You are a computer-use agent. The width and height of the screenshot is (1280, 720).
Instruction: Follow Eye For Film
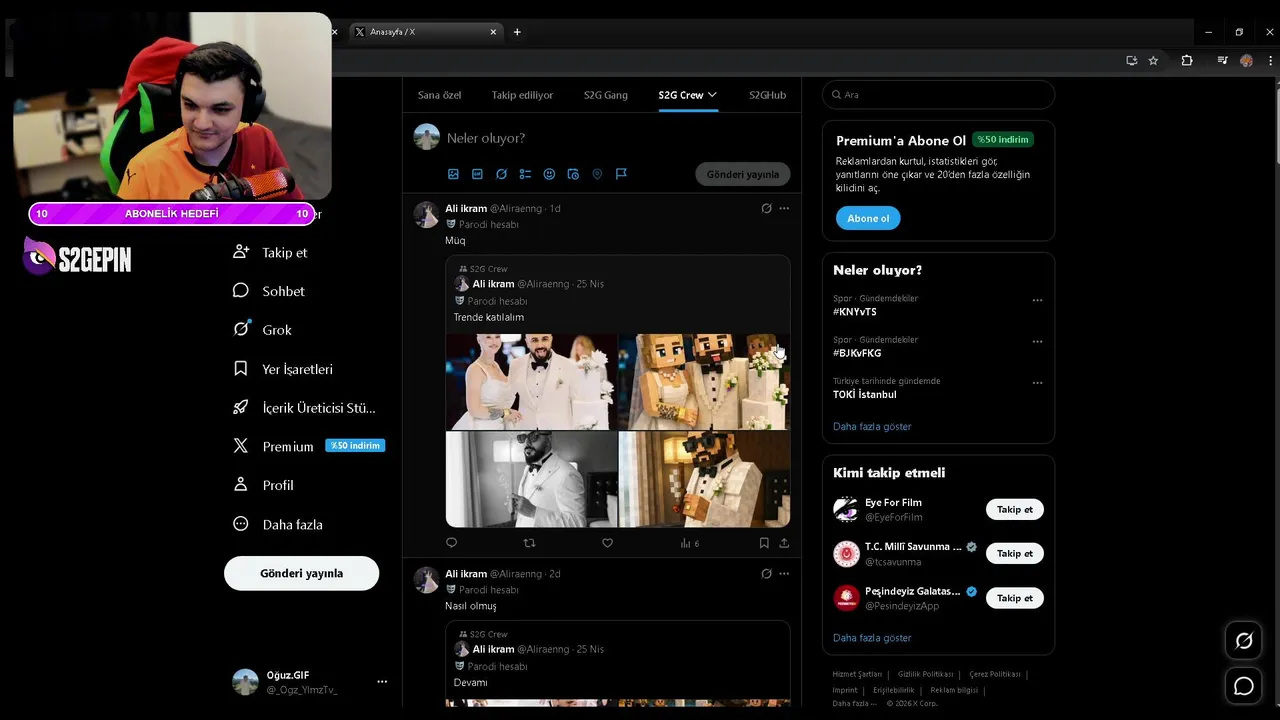coord(1014,509)
